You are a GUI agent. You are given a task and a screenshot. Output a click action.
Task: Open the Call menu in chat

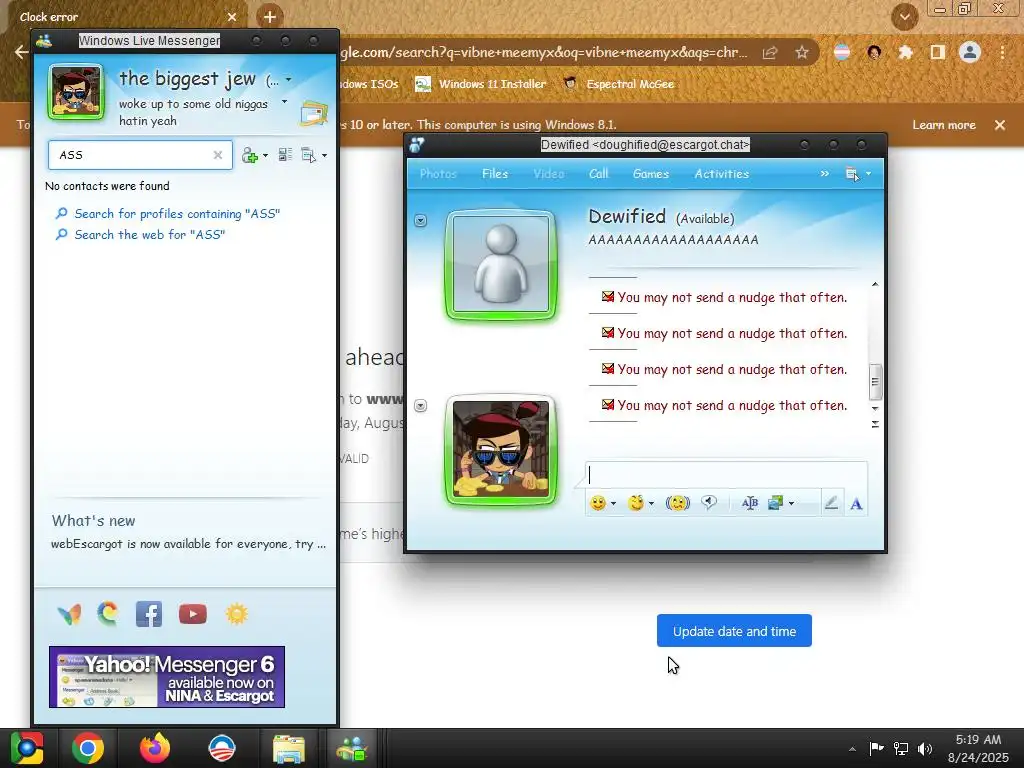point(598,174)
